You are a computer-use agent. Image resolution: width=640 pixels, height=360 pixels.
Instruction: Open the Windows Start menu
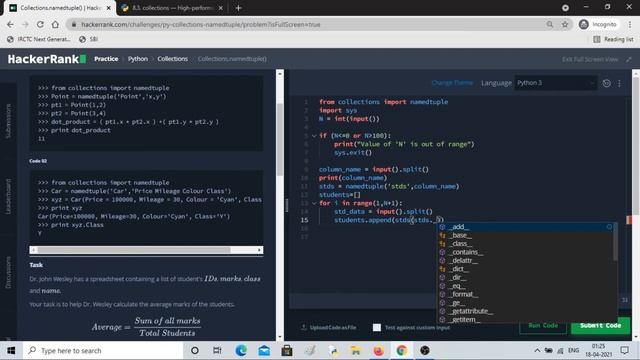click(x=11, y=350)
